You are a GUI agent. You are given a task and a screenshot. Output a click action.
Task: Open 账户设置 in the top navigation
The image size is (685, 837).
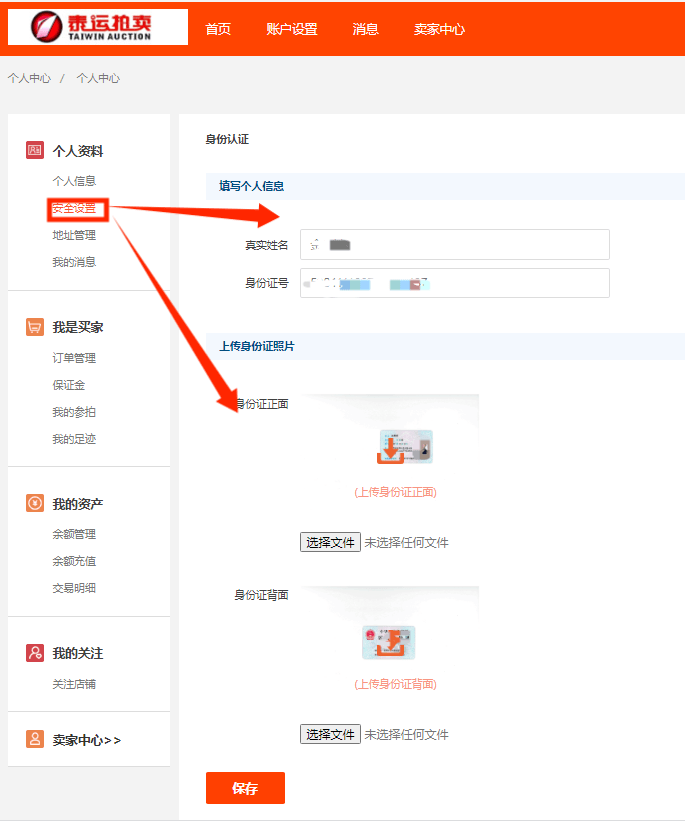tap(292, 29)
